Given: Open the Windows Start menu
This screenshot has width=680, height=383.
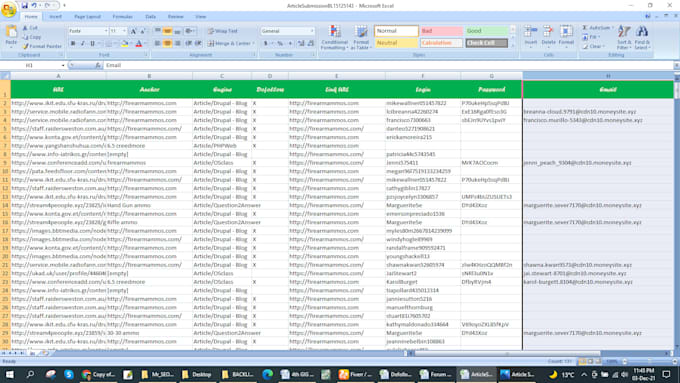Looking at the screenshot, I should pos(9,374).
